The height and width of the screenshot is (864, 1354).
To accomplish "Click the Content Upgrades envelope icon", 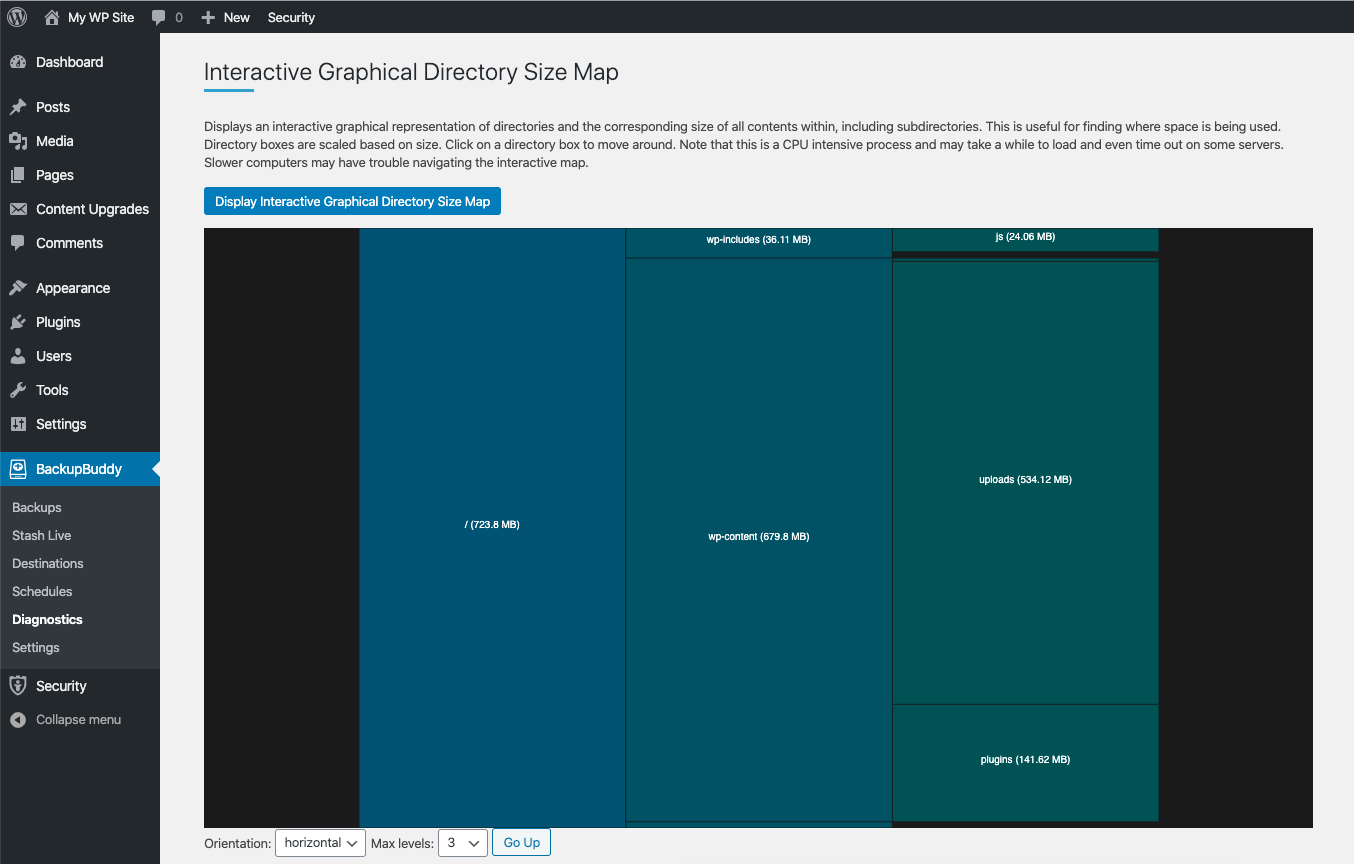I will (x=18, y=209).
